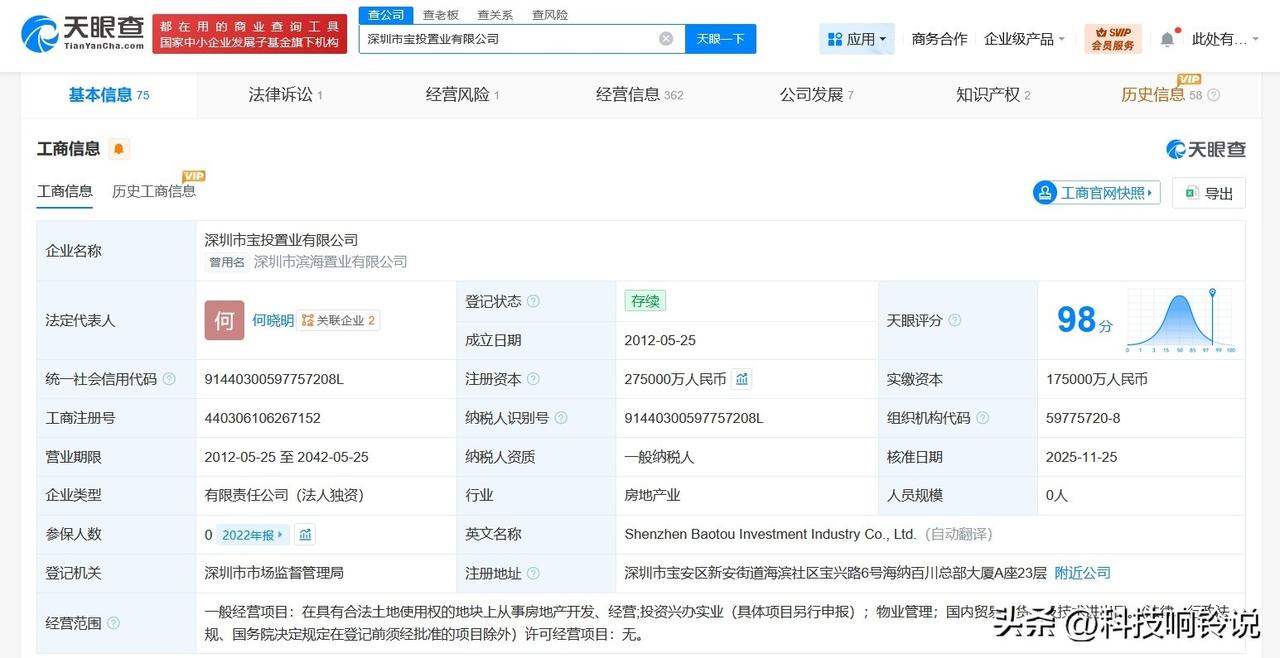Open the 经营信息 tab

640,95
